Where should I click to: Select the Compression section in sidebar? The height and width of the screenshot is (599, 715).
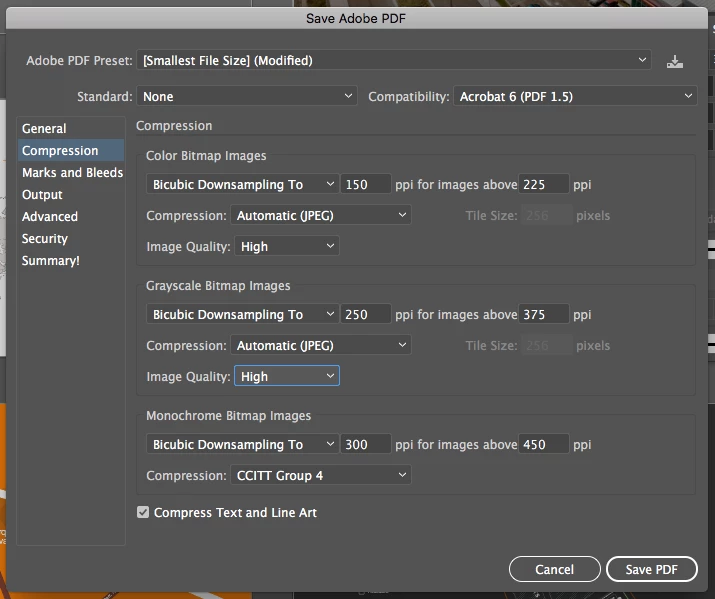(x=71, y=150)
